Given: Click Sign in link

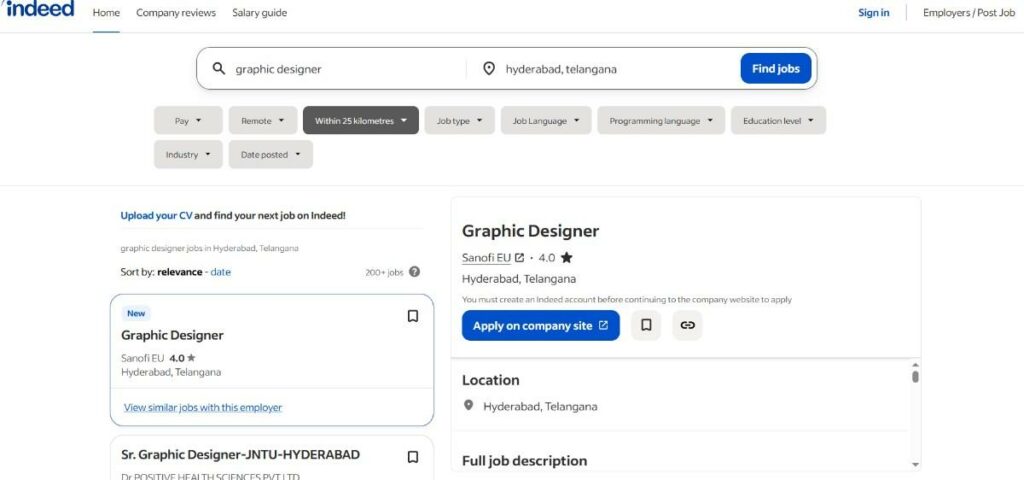Looking at the screenshot, I should (873, 12).
